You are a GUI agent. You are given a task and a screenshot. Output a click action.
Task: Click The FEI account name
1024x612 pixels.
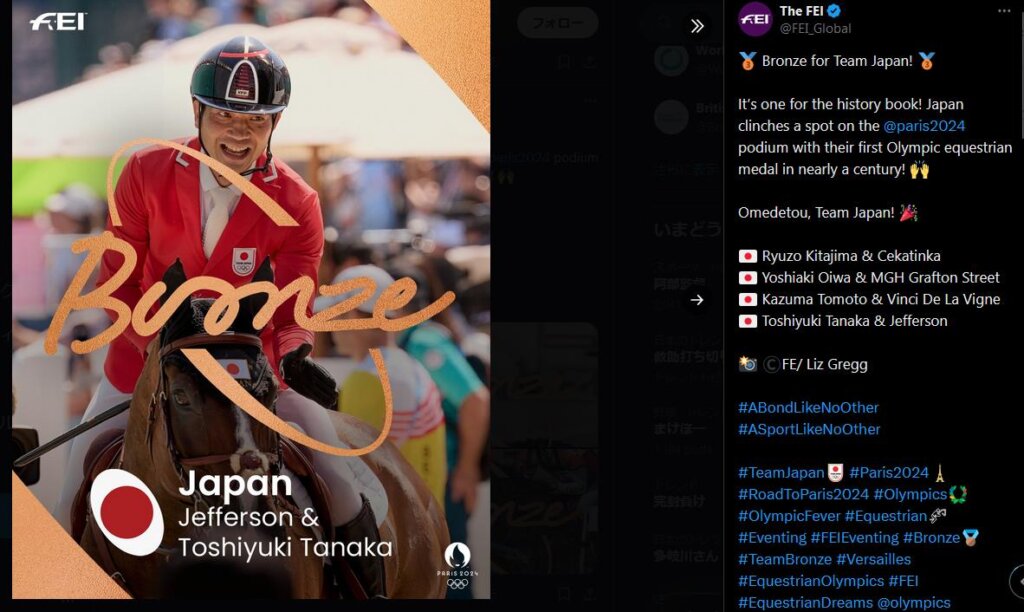(x=801, y=10)
